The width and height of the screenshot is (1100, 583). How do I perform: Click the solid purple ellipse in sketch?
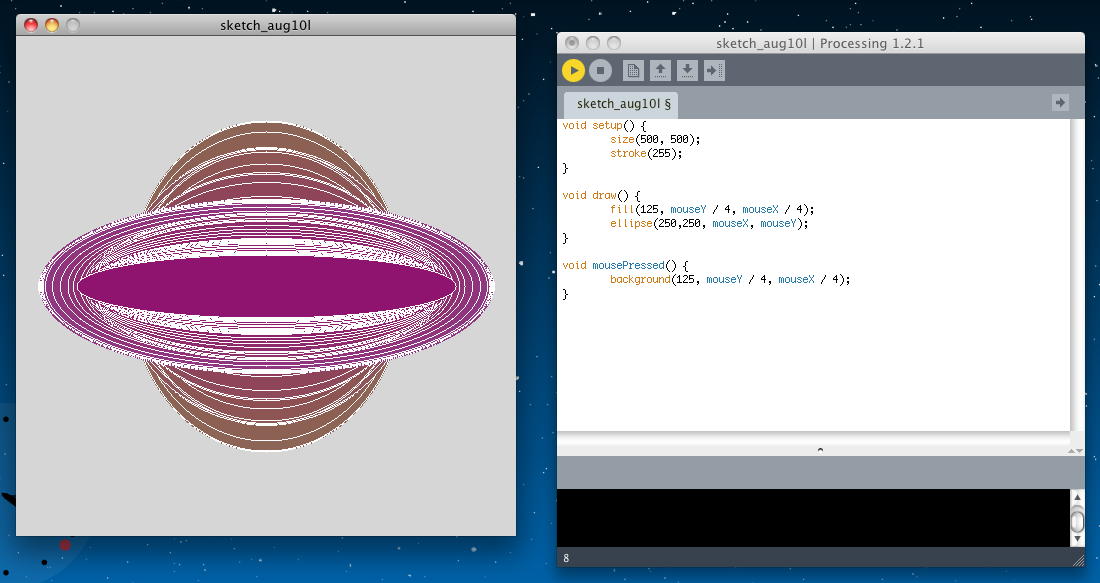click(266, 286)
